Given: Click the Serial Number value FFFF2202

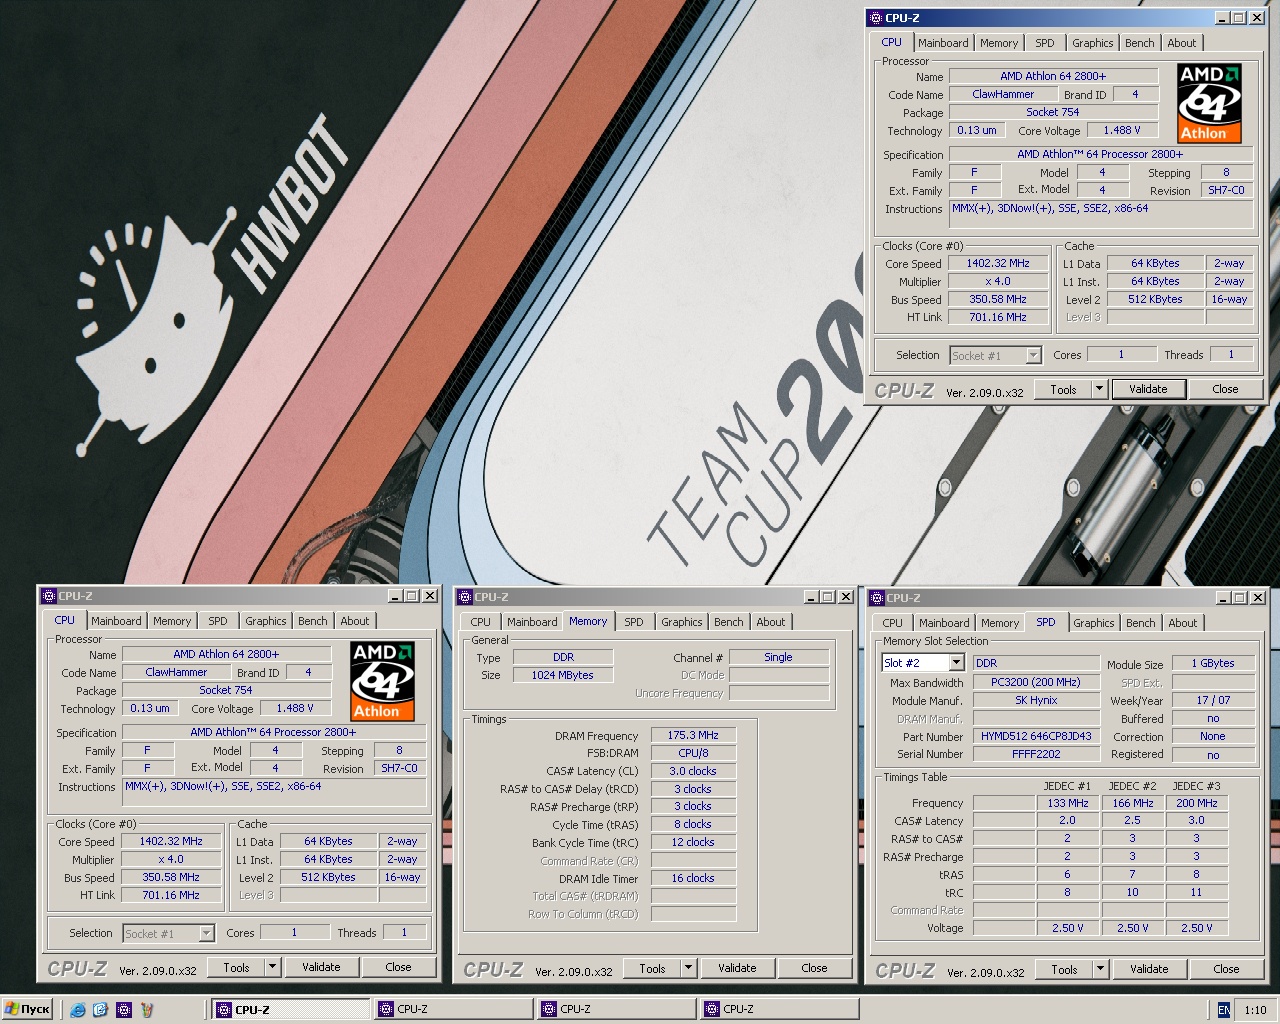Looking at the screenshot, I should (x=1036, y=754).
